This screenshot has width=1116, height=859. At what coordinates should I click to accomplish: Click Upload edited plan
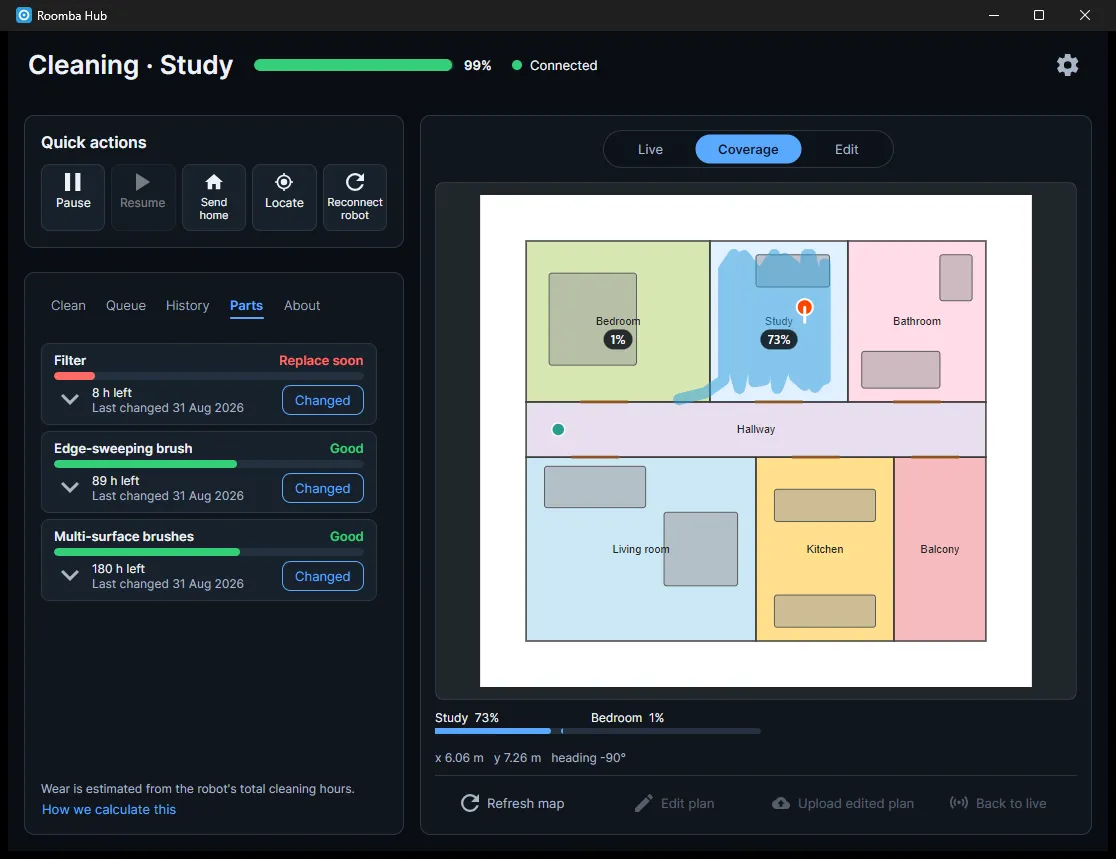[843, 803]
